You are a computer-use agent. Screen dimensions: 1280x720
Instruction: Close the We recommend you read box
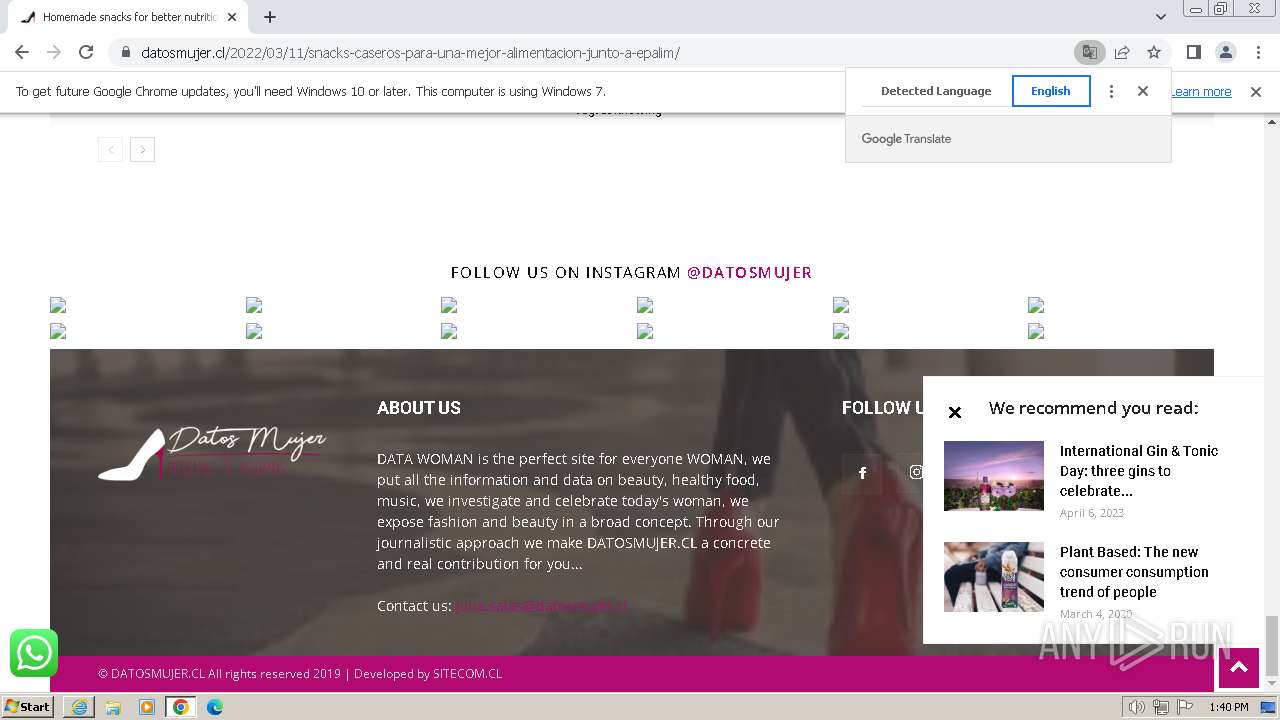click(955, 412)
